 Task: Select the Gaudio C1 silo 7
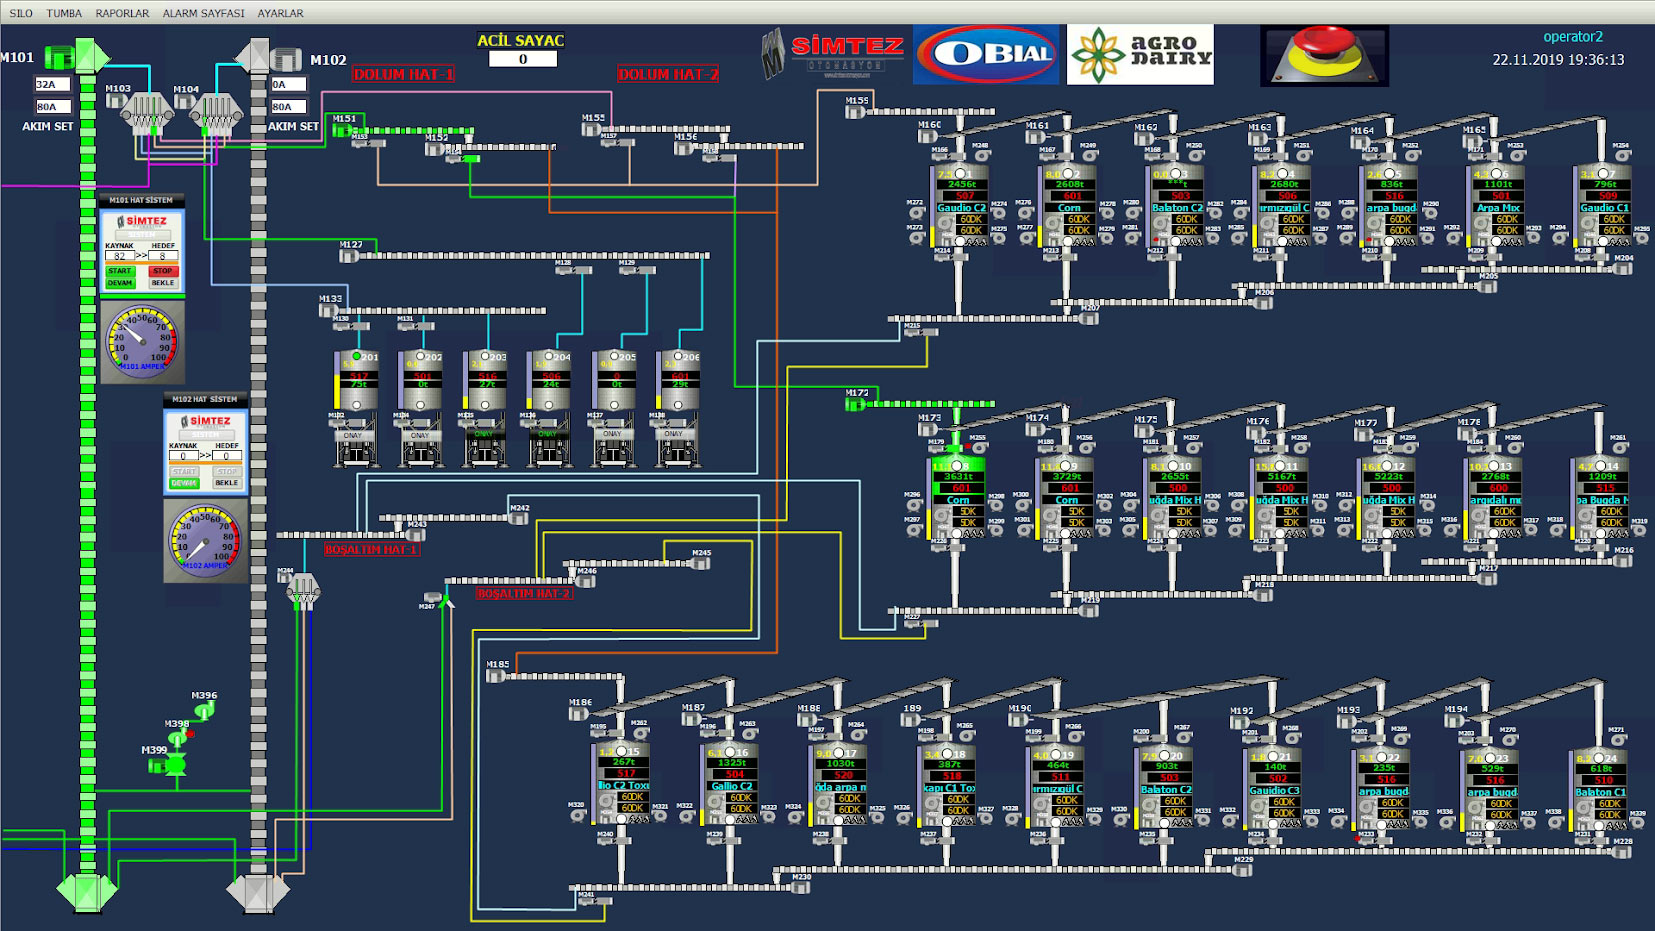[1604, 205]
